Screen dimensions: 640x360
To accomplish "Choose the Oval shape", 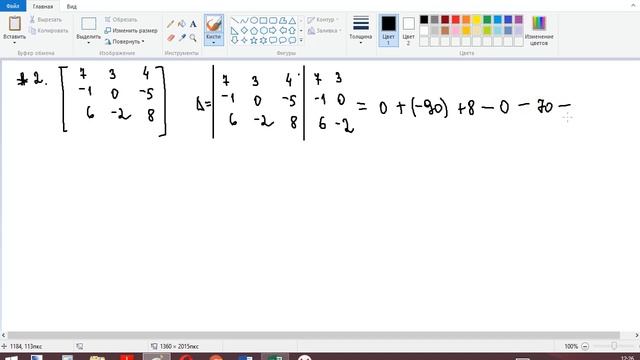I will pyautogui.click(x=254, y=20).
